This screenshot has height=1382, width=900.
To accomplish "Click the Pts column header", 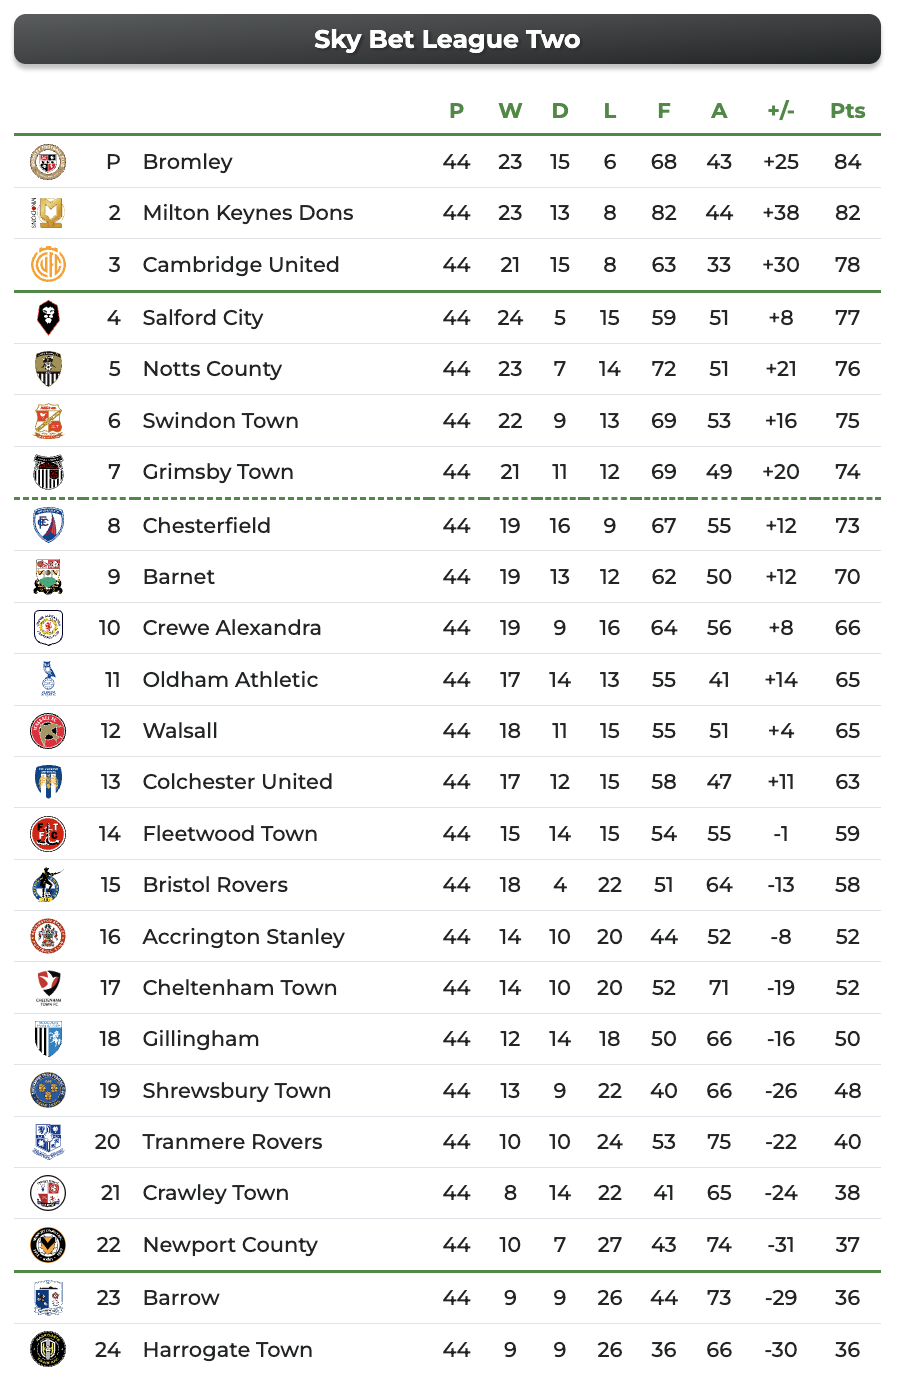I will [847, 111].
